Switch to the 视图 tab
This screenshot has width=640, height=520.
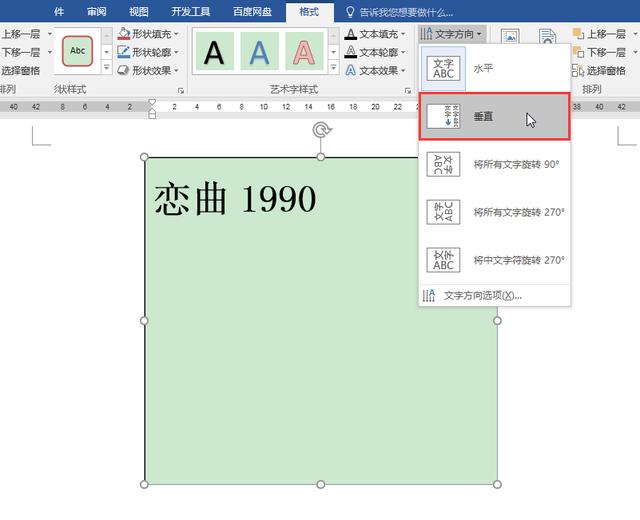click(139, 11)
